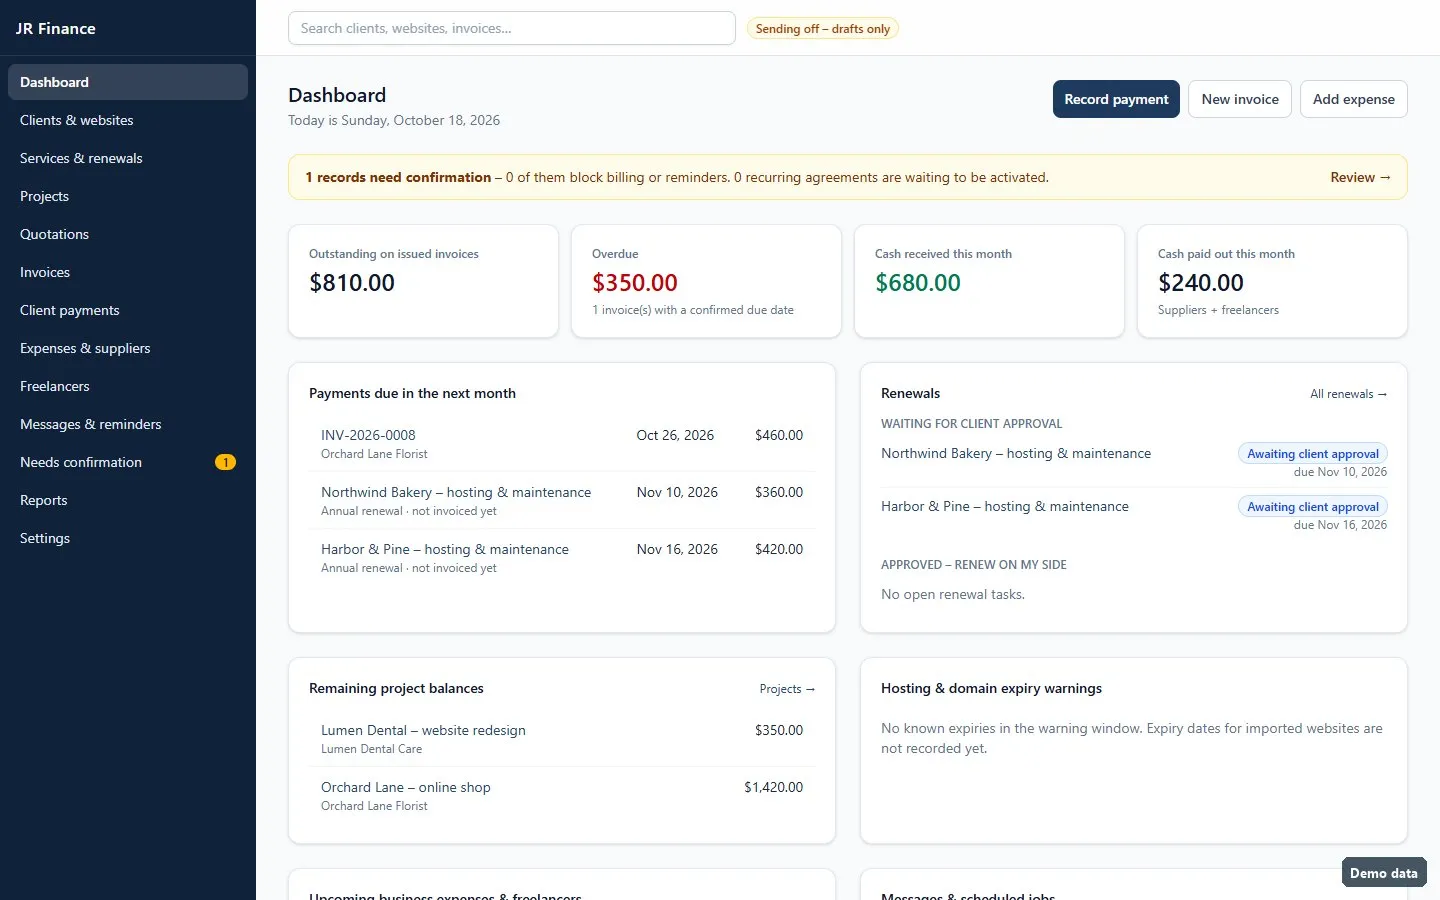The image size is (1440, 900).
Task: Open Freelancers page
Action: pyautogui.click(x=127, y=386)
